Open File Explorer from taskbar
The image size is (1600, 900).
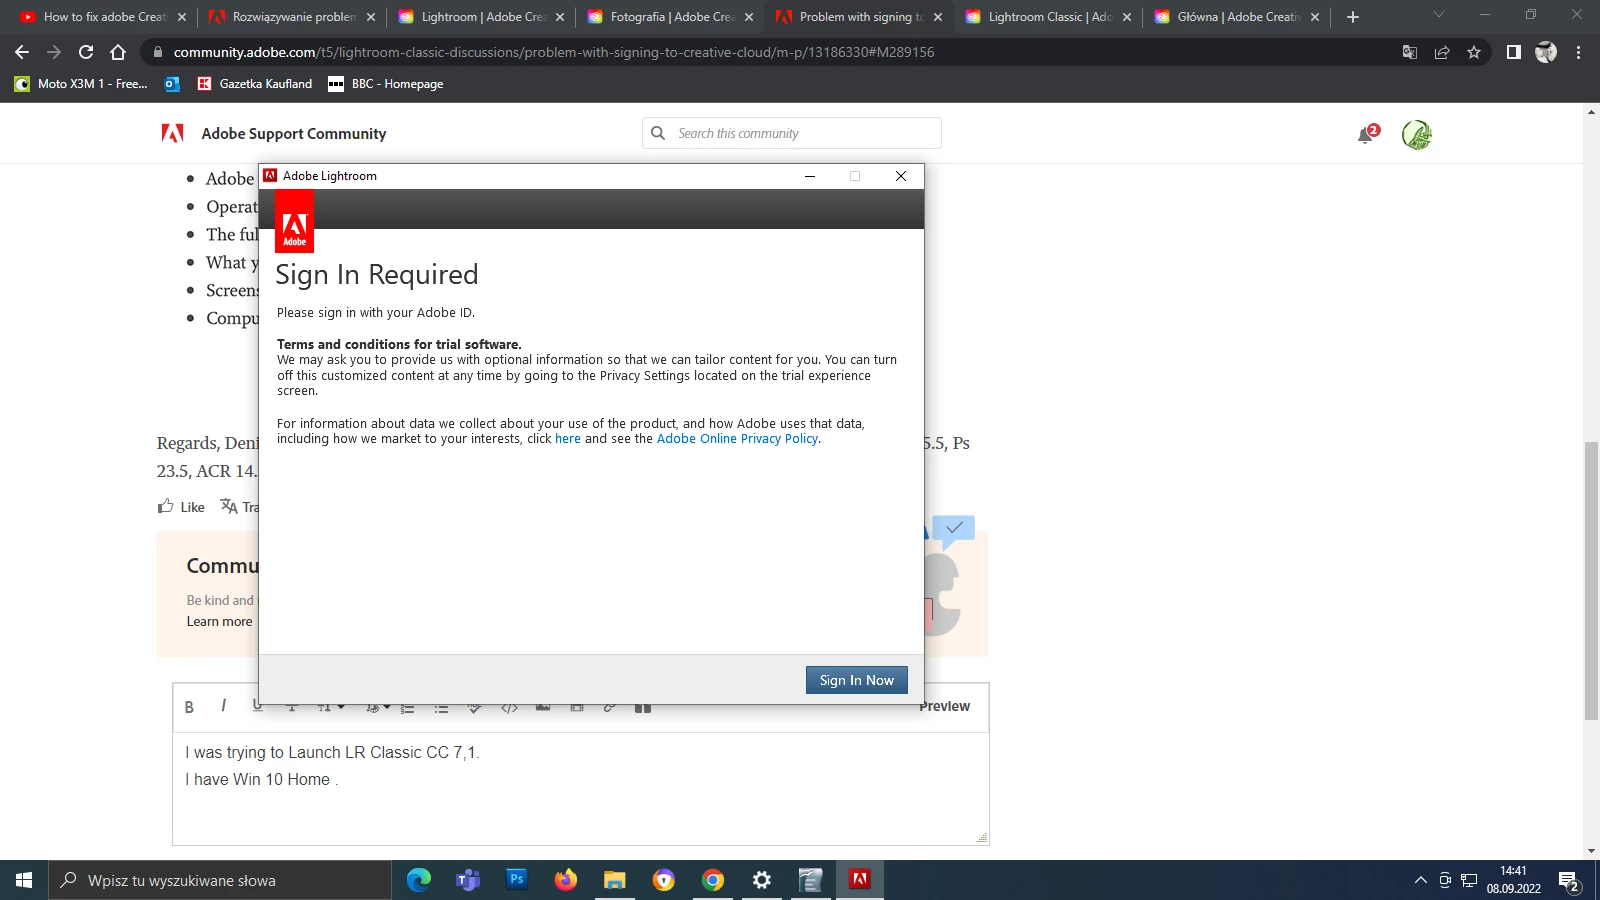pyautogui.click(x=615, y=880)
